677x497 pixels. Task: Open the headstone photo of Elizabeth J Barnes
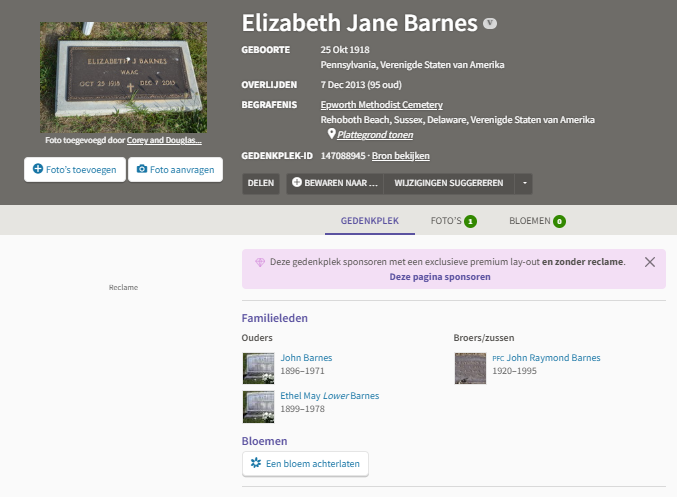point(123,77)
